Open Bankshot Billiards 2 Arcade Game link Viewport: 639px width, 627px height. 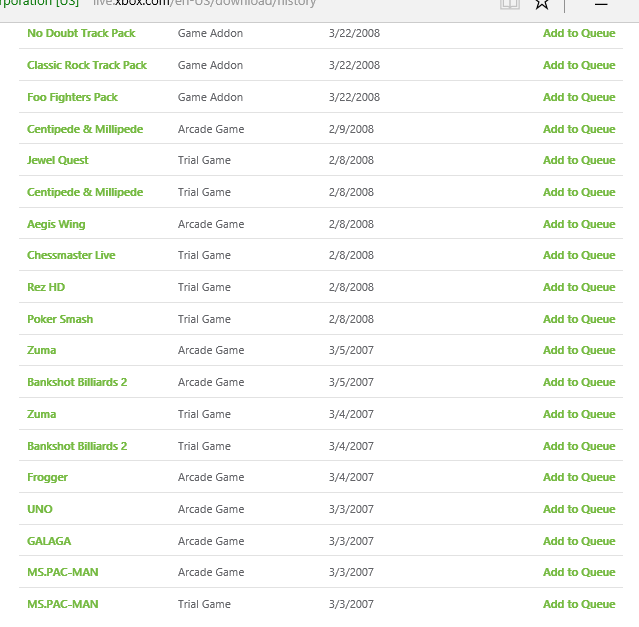click(77, 382)
